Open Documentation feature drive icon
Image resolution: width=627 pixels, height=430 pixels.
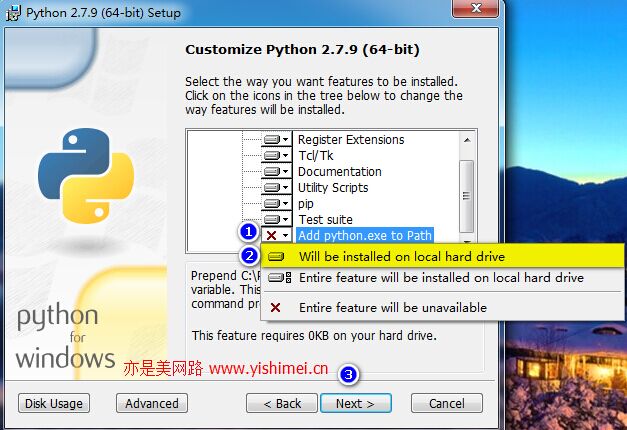272,172
